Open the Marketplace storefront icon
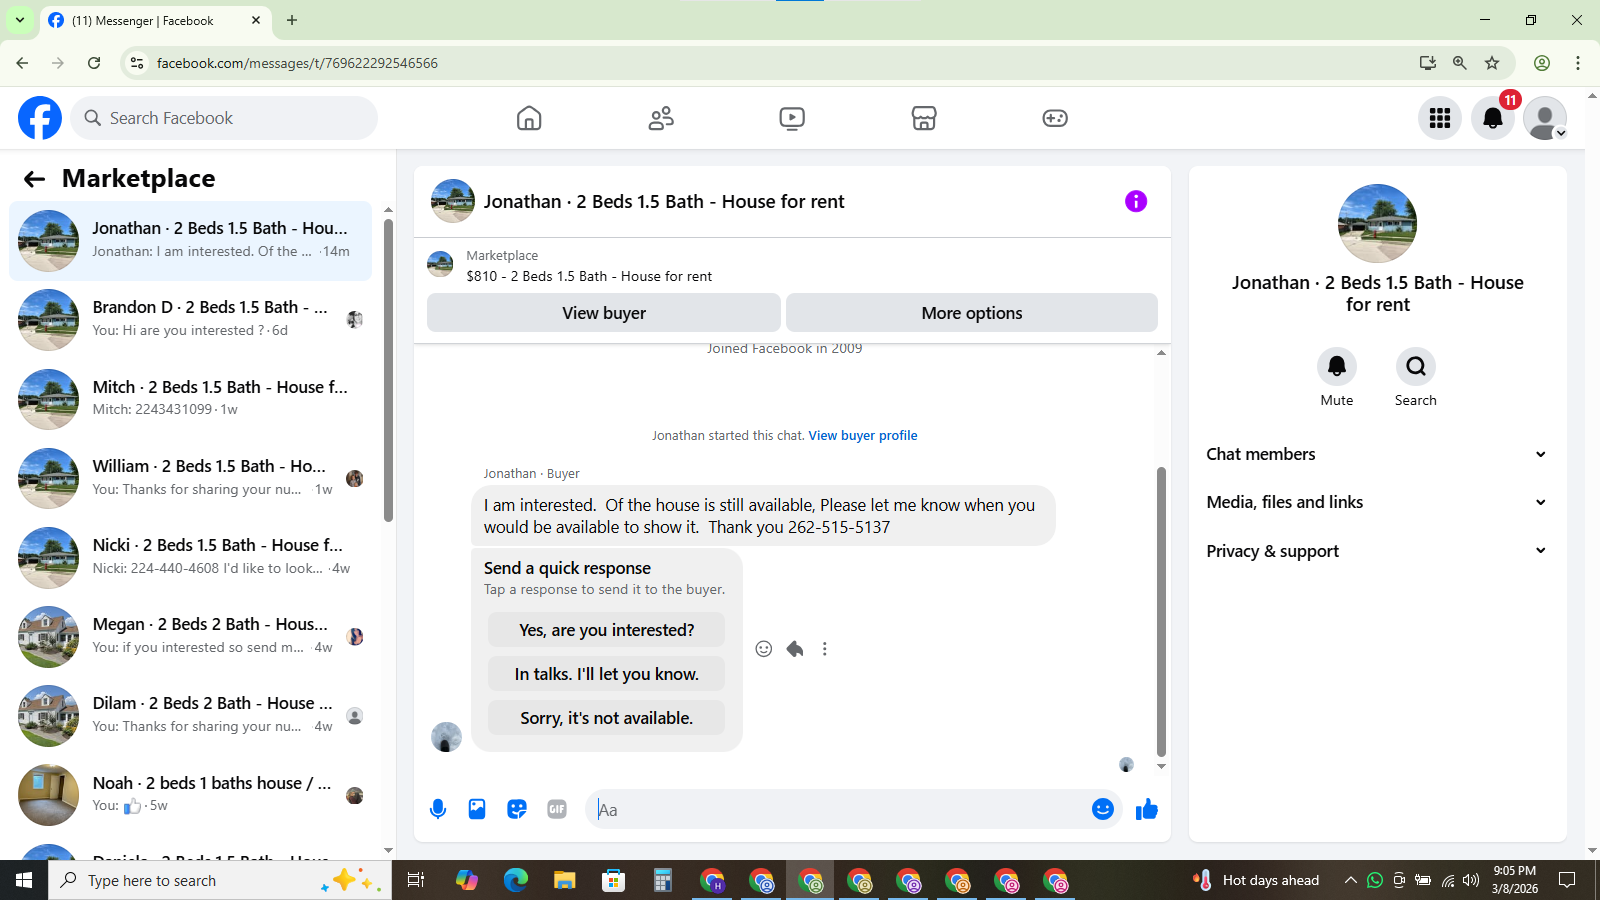Screen dimensions: 1600x900 click(x=924, y=118)
